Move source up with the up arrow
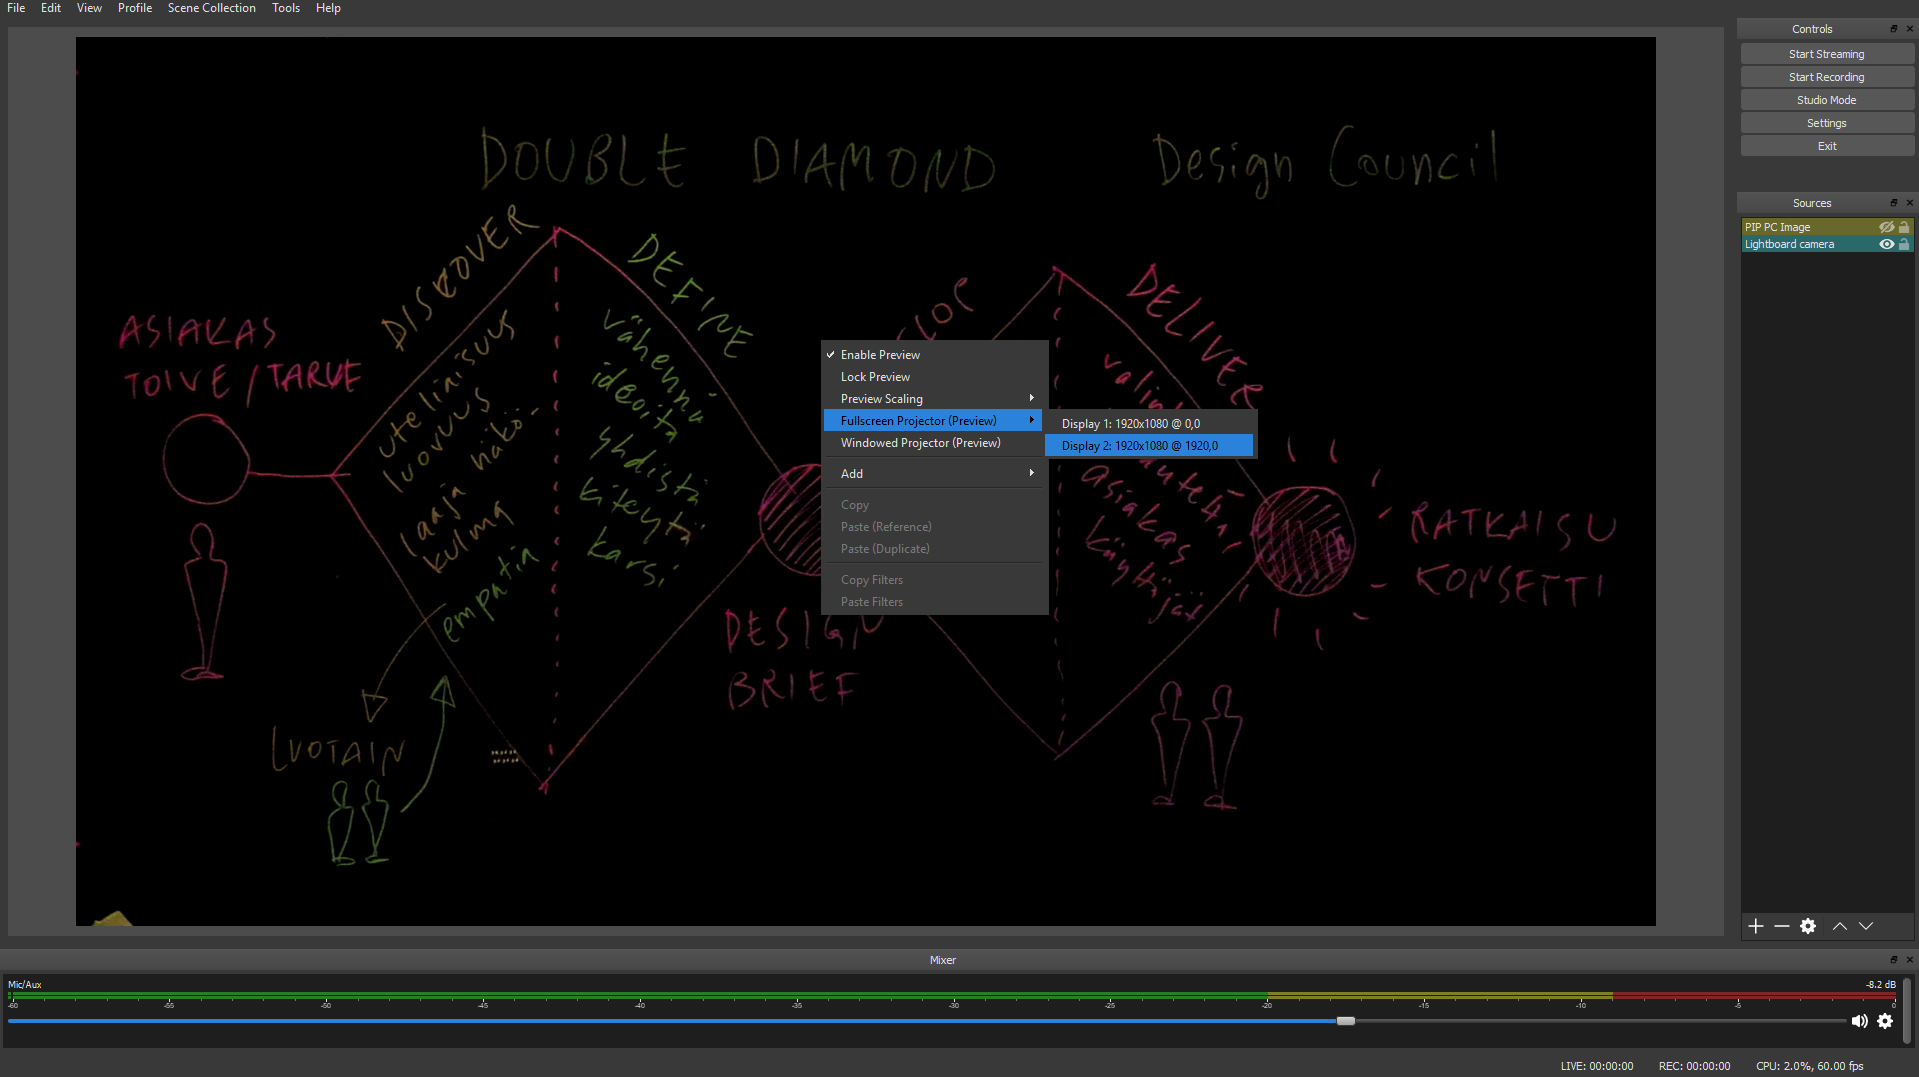Viewport: 1919px width, 1077px height. pos(1840,926)
